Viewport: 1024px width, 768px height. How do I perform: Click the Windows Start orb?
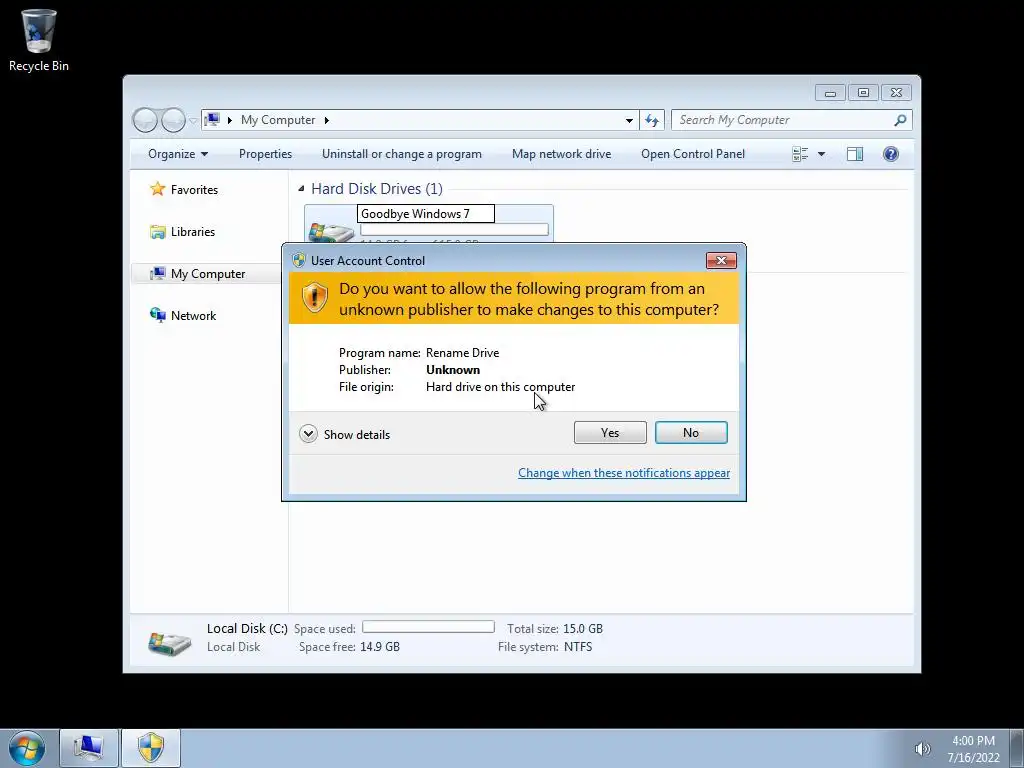(x=27, y=748)
